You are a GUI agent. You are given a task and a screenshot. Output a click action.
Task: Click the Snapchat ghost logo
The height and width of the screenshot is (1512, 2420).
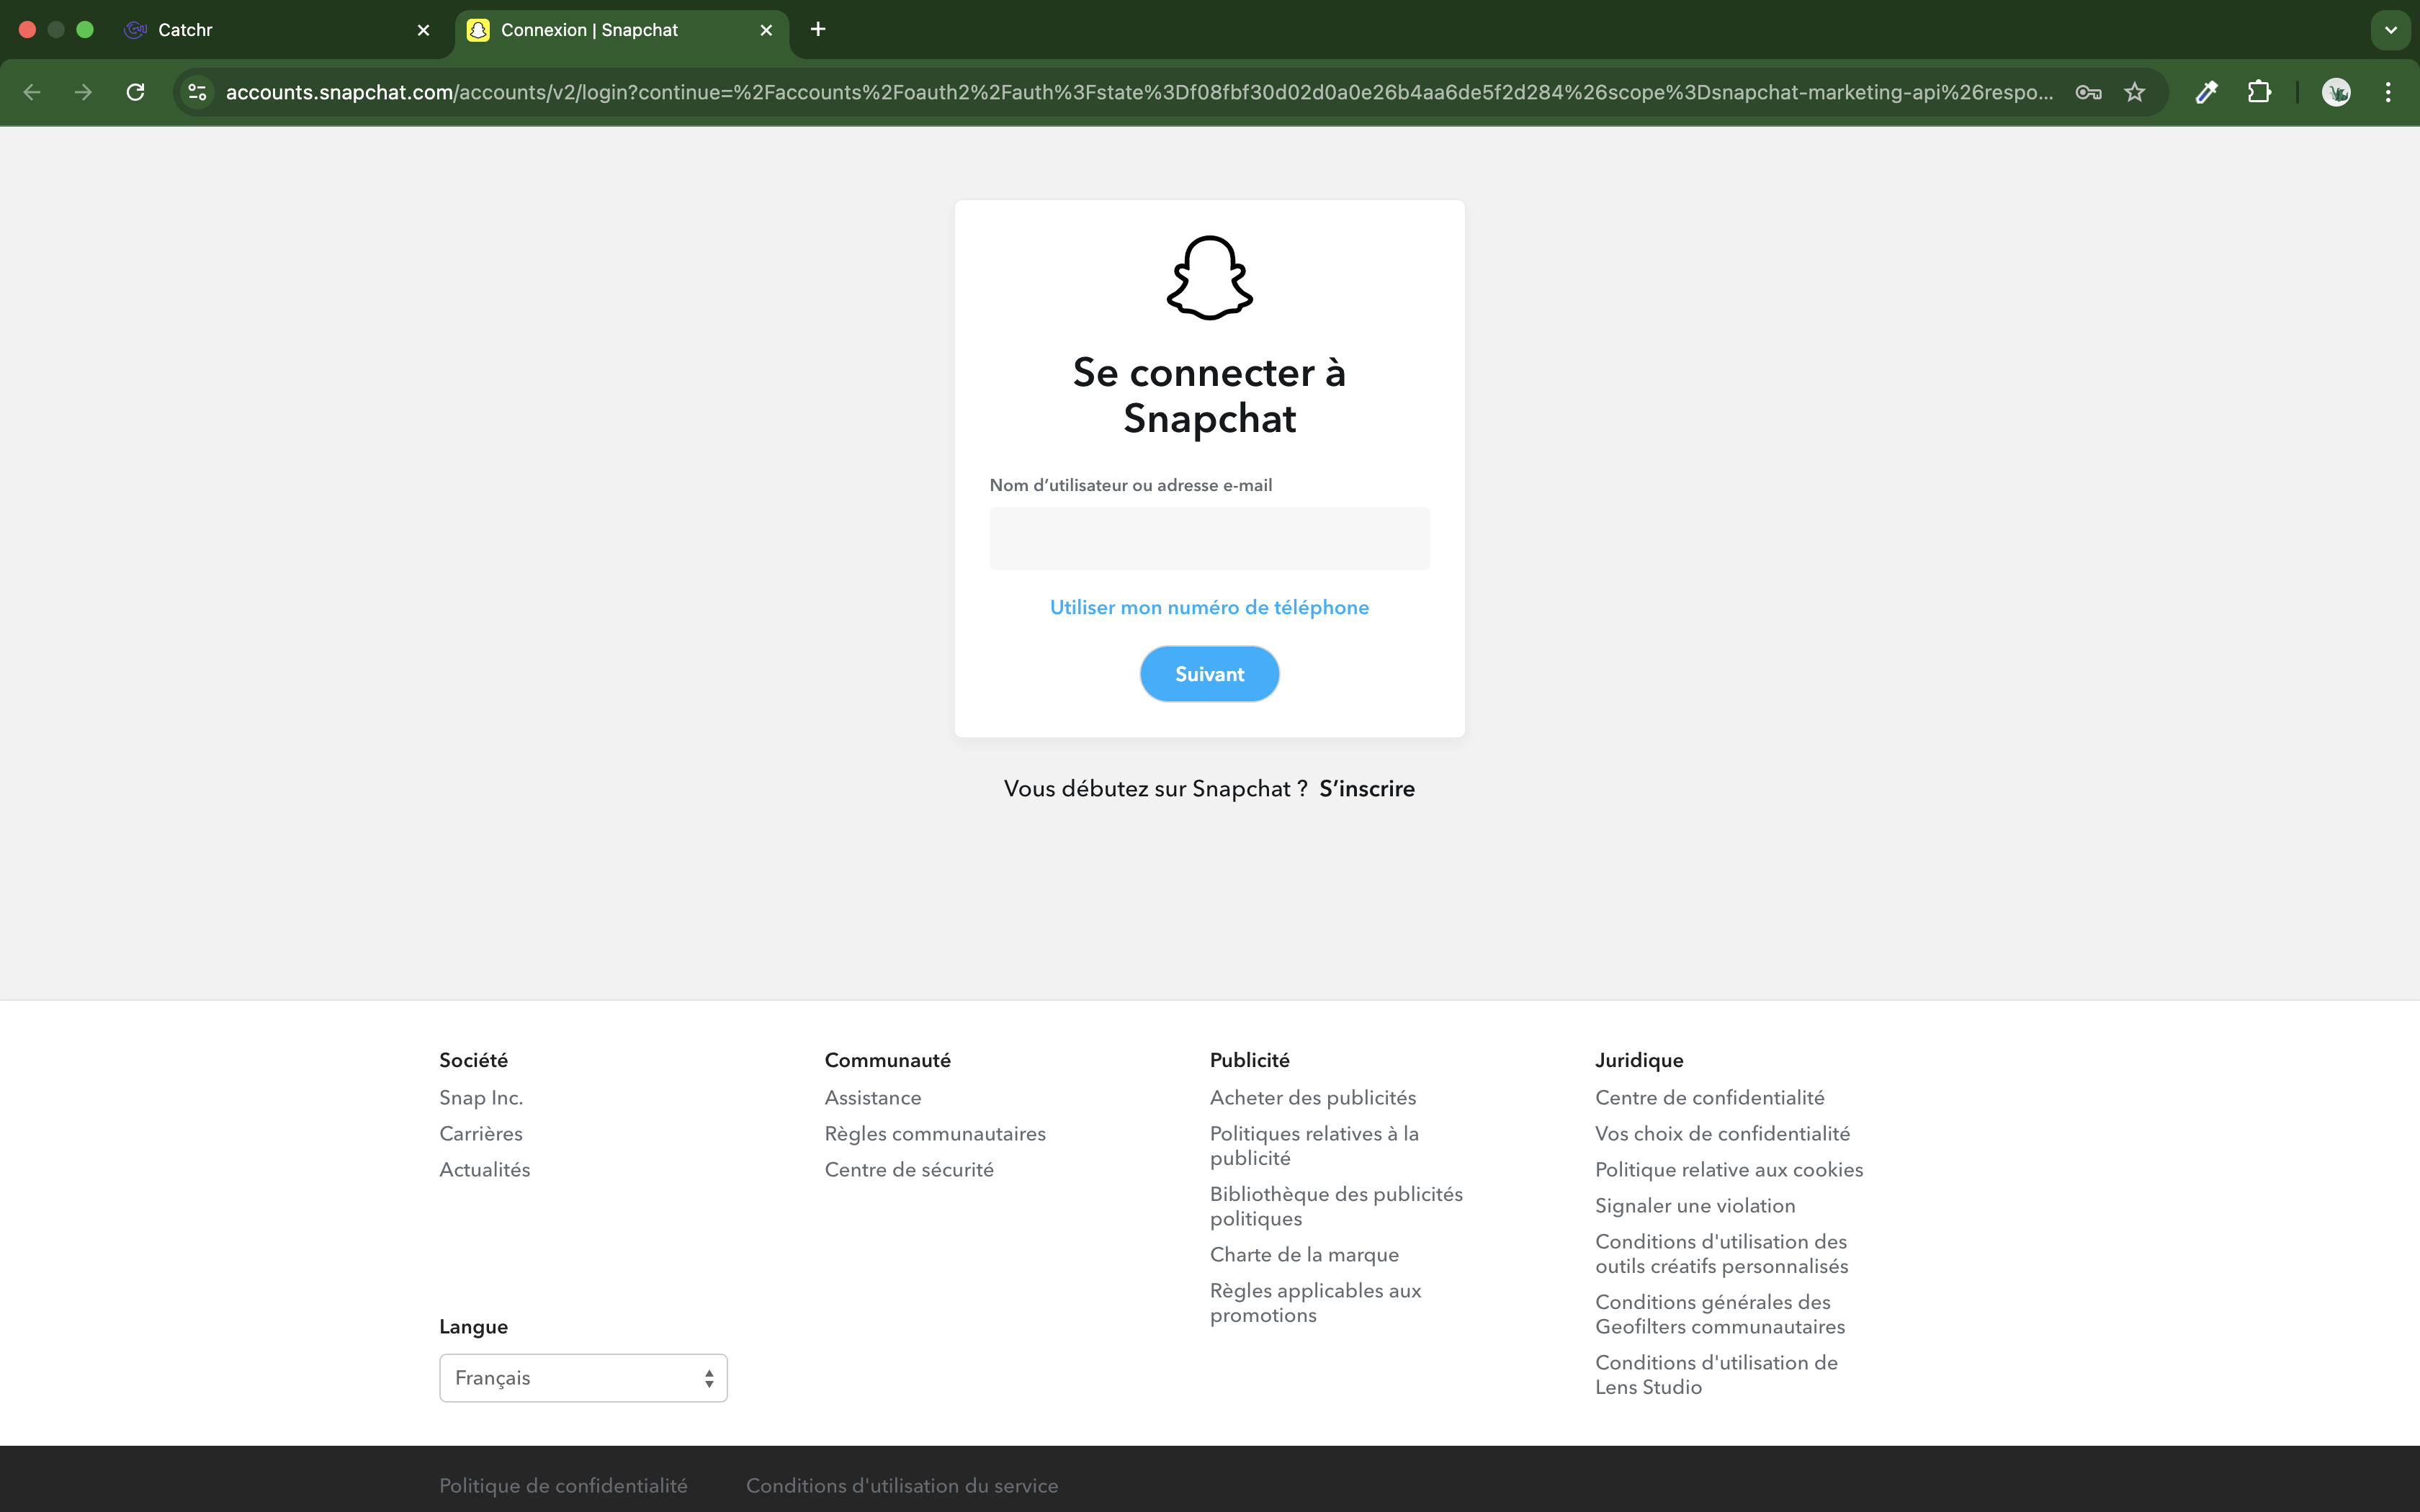pos(1210,278)
